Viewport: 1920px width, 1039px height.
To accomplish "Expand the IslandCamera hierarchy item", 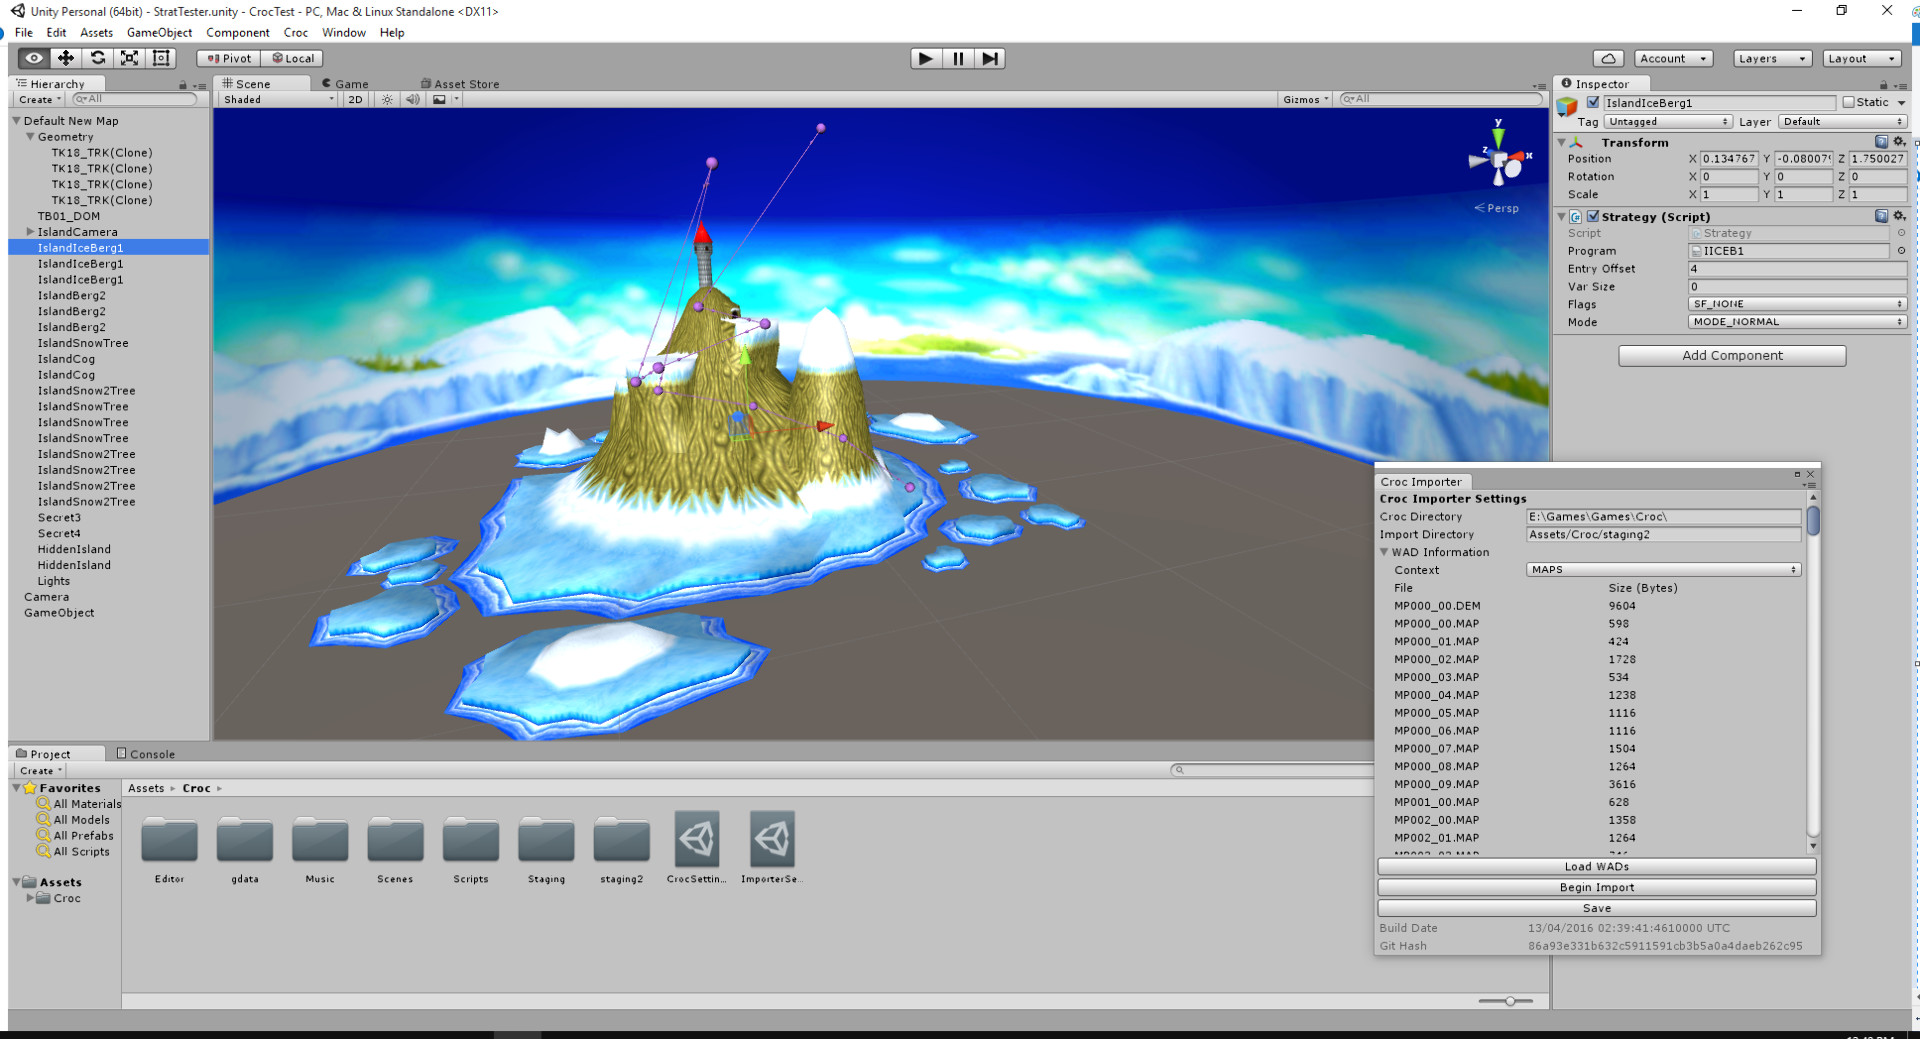I will [x=30, y=231].
